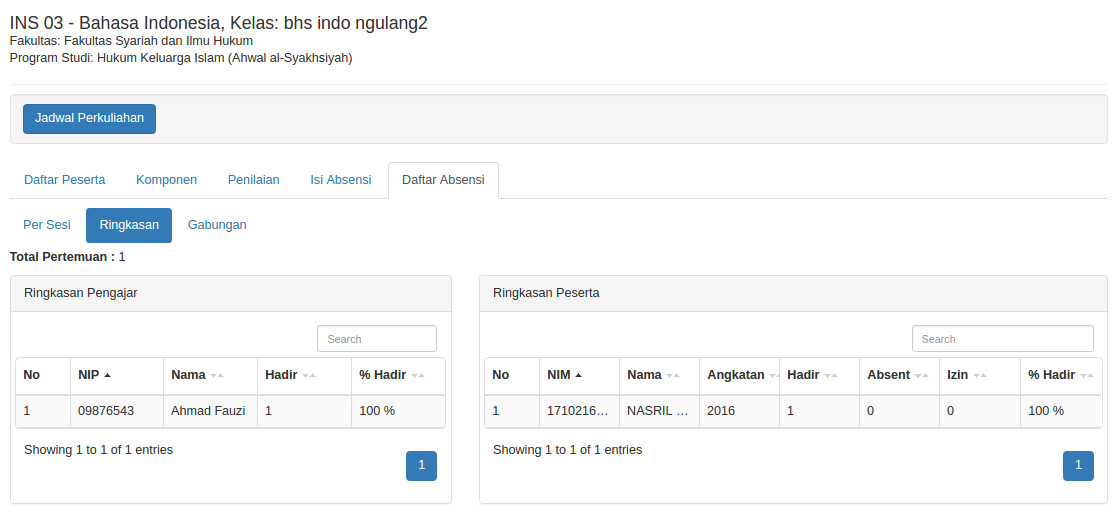This screenshot has width=1118, height=515.
Task: Click Ringkasan Peserta search field
Action: pos(1002,339)
